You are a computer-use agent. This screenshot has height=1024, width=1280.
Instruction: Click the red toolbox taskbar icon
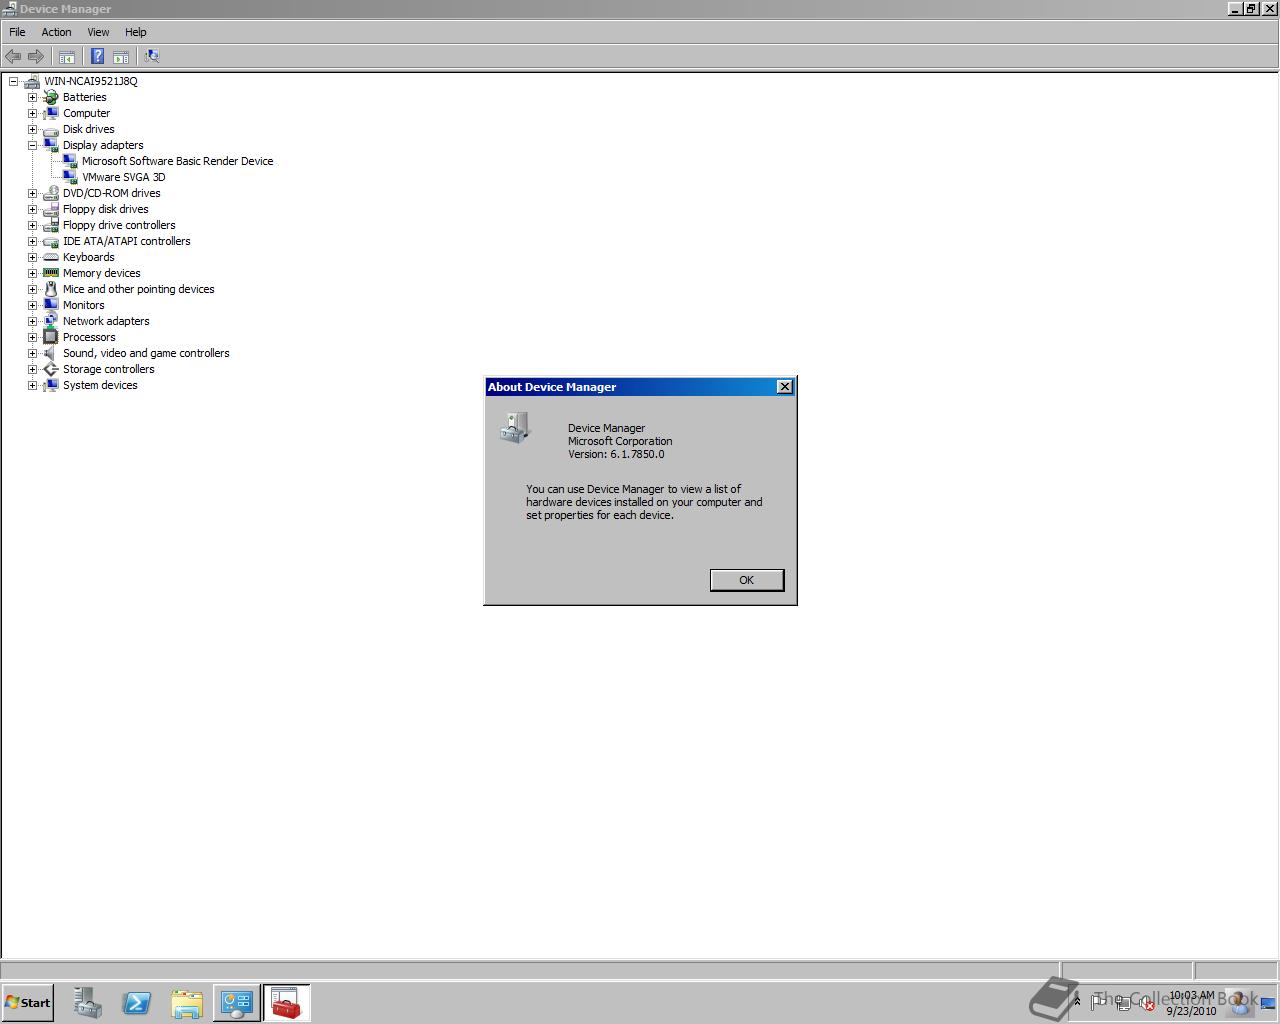pos(286,1003)
